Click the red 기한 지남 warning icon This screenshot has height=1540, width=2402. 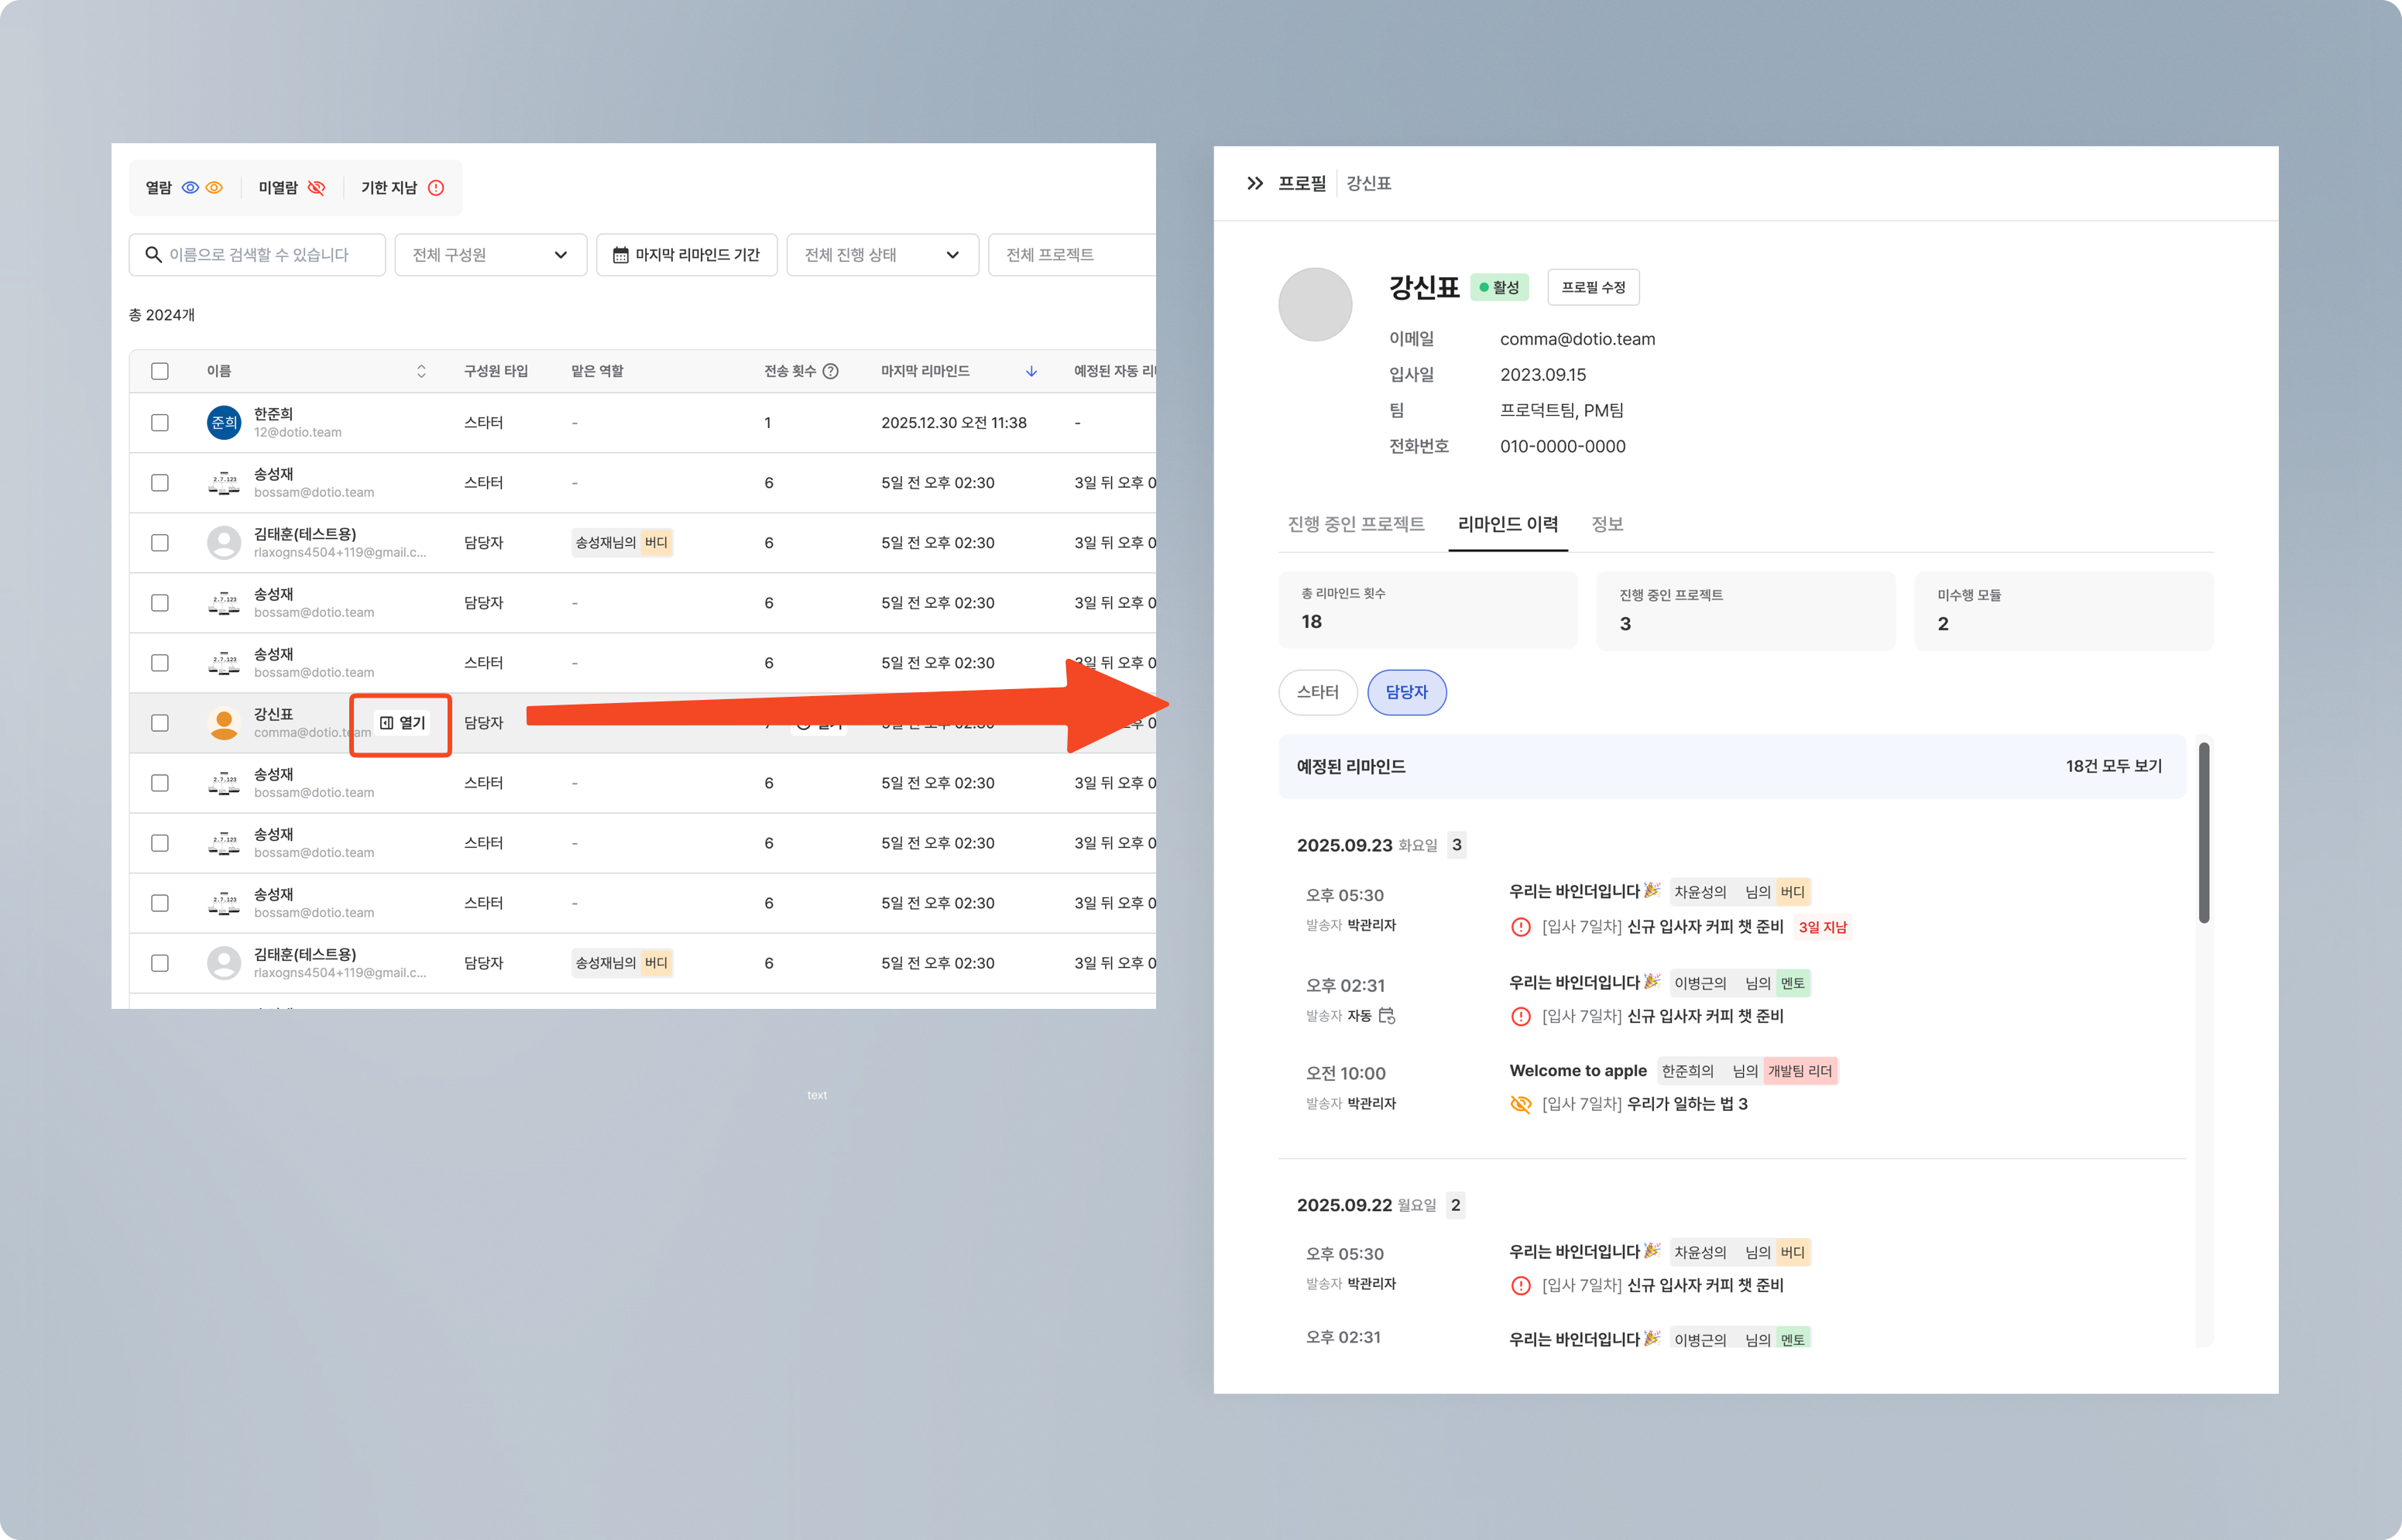click(436, 188)
